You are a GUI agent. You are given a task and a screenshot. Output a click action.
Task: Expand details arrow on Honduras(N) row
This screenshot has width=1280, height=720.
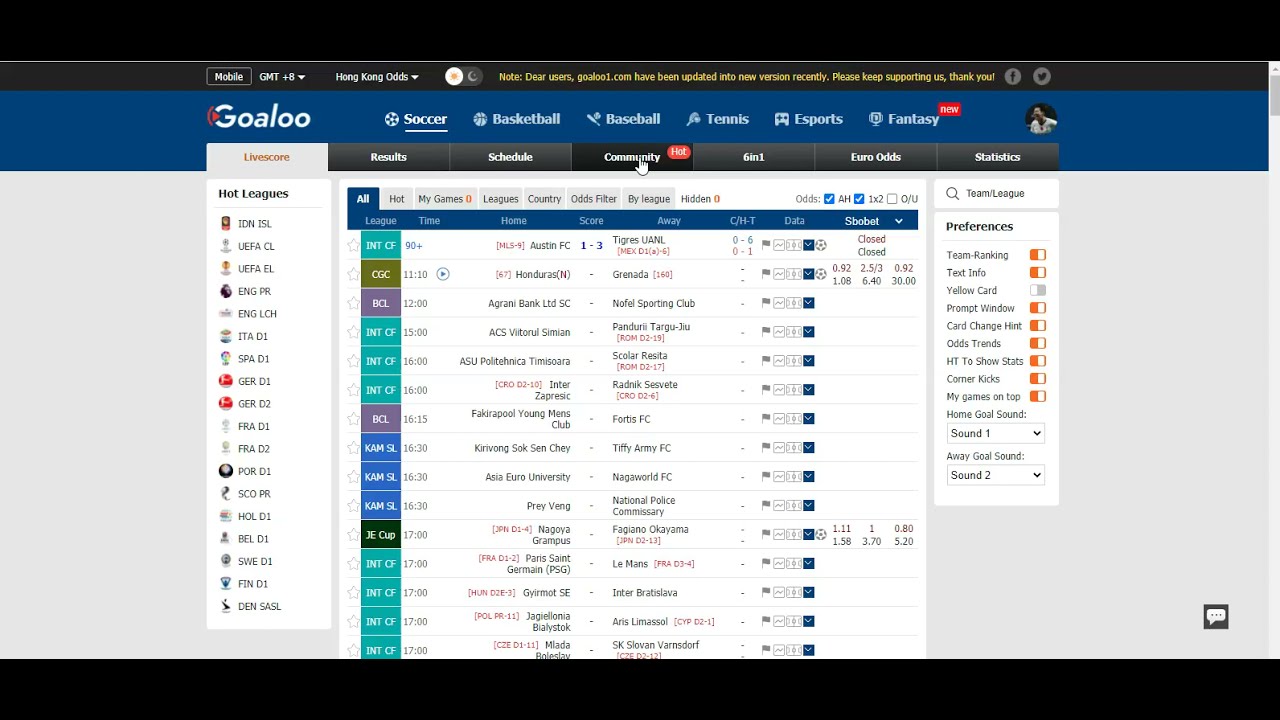[808, 274]
